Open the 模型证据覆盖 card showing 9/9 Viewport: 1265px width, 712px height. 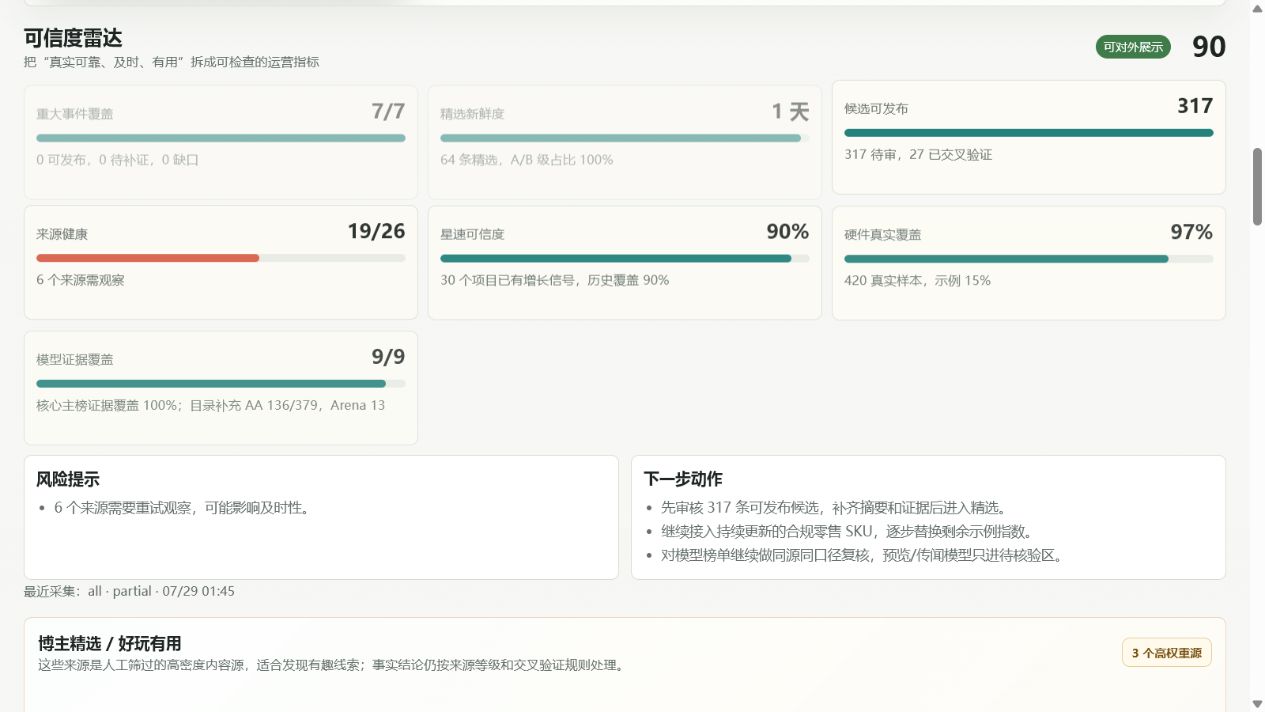[221, 388]
